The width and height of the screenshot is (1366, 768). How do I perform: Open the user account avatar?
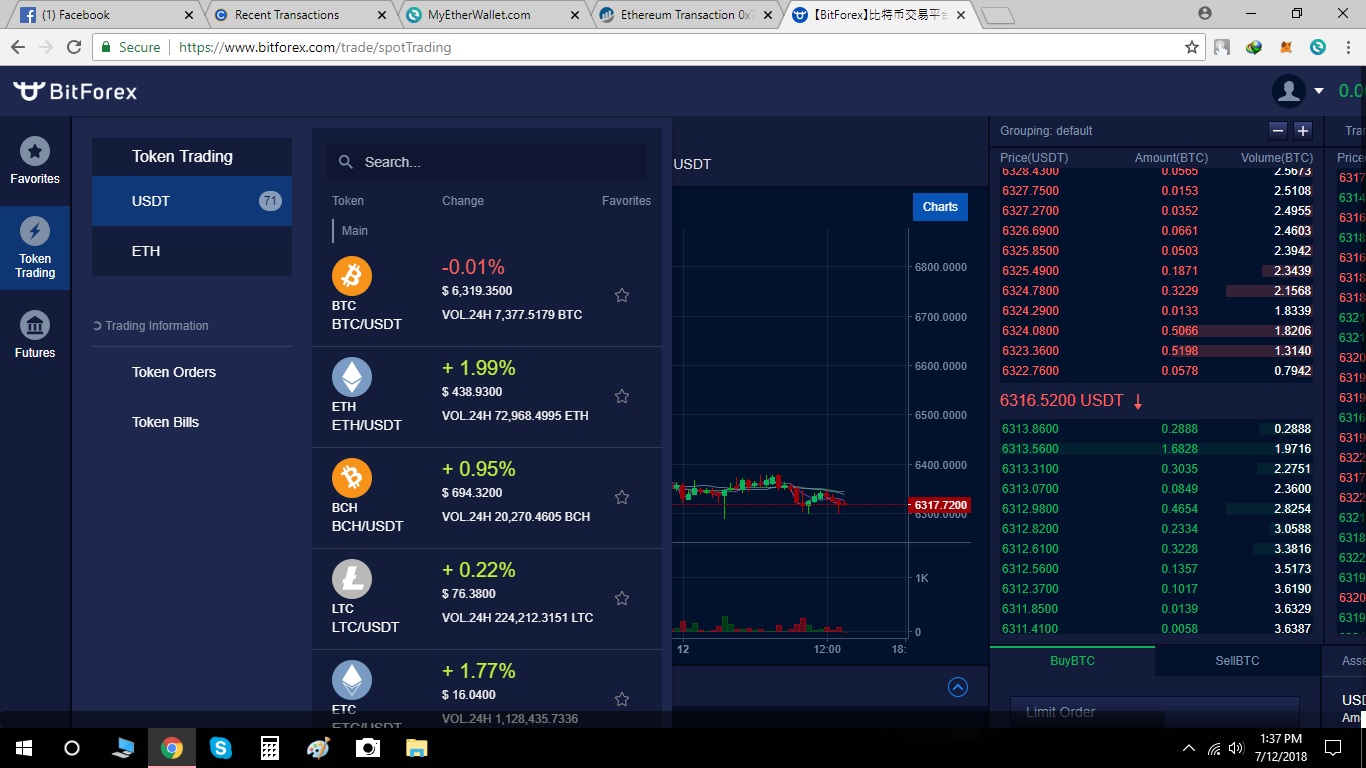point(1289,91)
